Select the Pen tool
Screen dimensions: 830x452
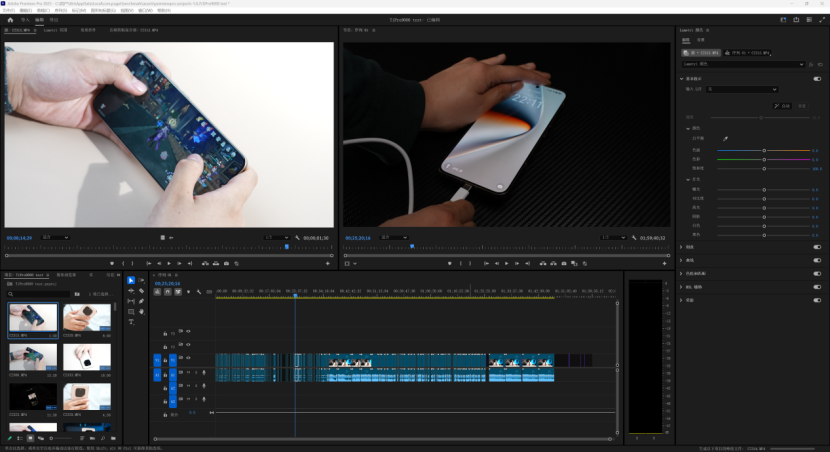tap(142, 301)
